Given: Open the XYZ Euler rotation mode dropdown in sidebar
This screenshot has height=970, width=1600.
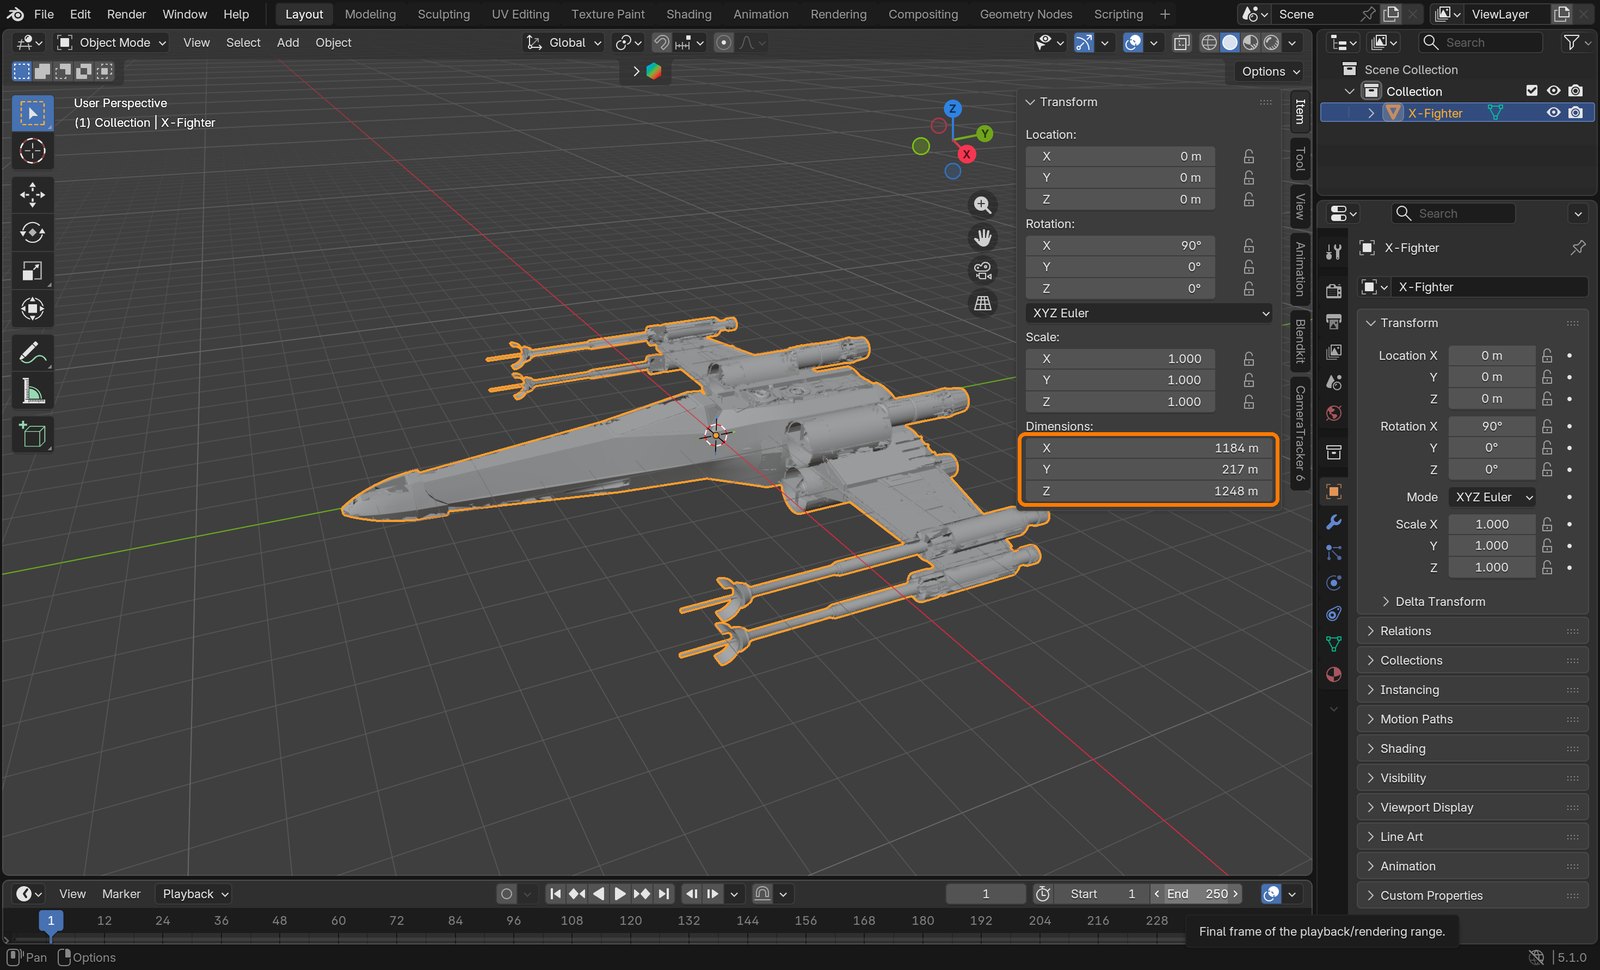Looking at the screenshot, I should coord(1149,313).
